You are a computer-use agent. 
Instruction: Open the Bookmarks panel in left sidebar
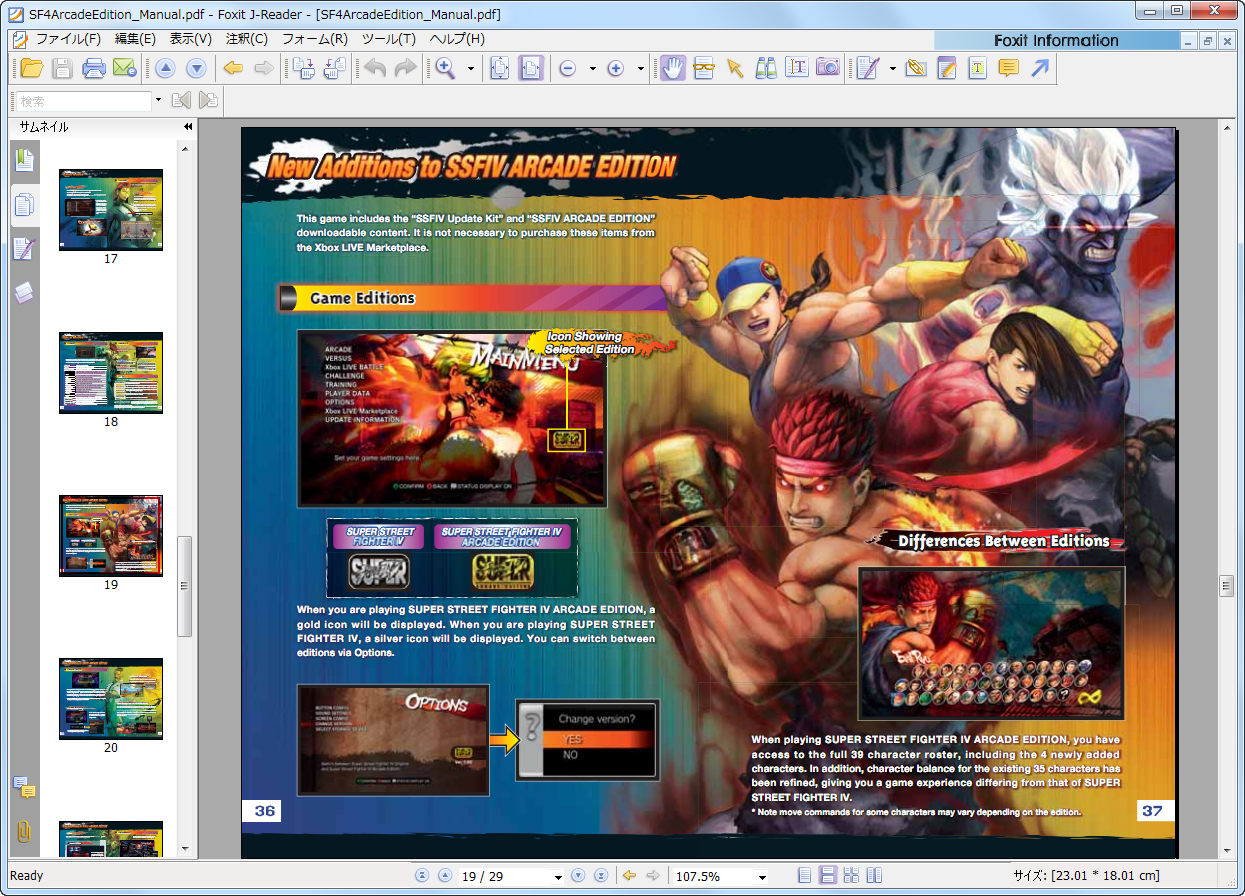(x=24, y=159)
